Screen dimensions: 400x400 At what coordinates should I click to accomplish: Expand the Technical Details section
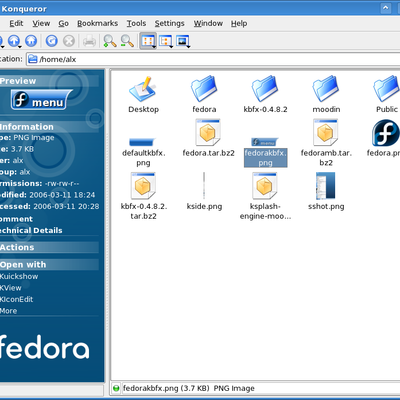pyautogui.click(x=31, y=230)
